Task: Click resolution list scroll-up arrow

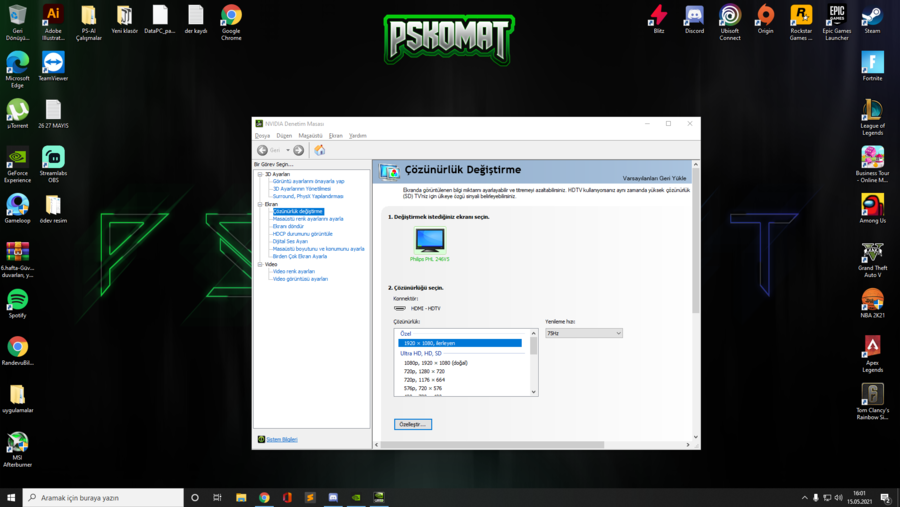Action: 534,333
